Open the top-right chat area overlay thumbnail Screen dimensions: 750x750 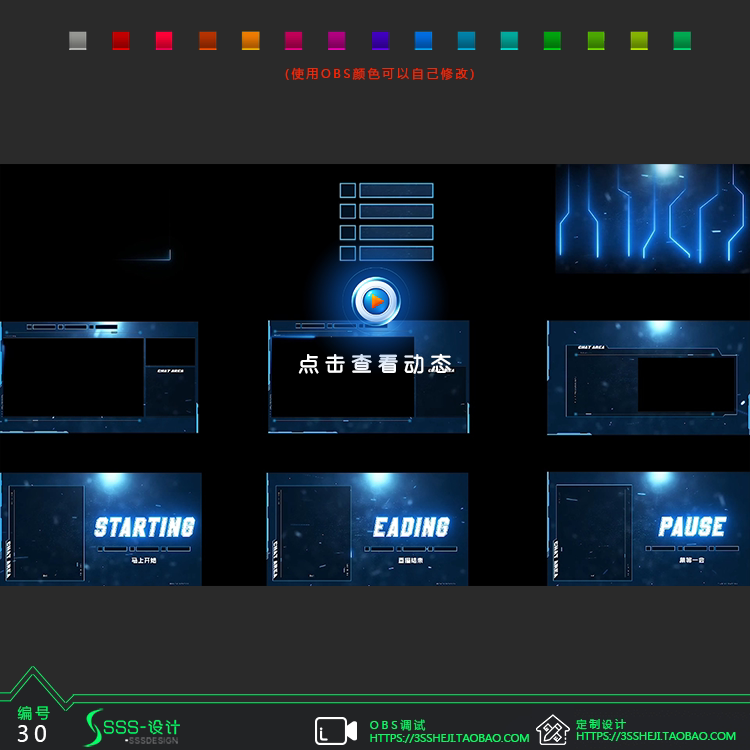tap(649, 377)
